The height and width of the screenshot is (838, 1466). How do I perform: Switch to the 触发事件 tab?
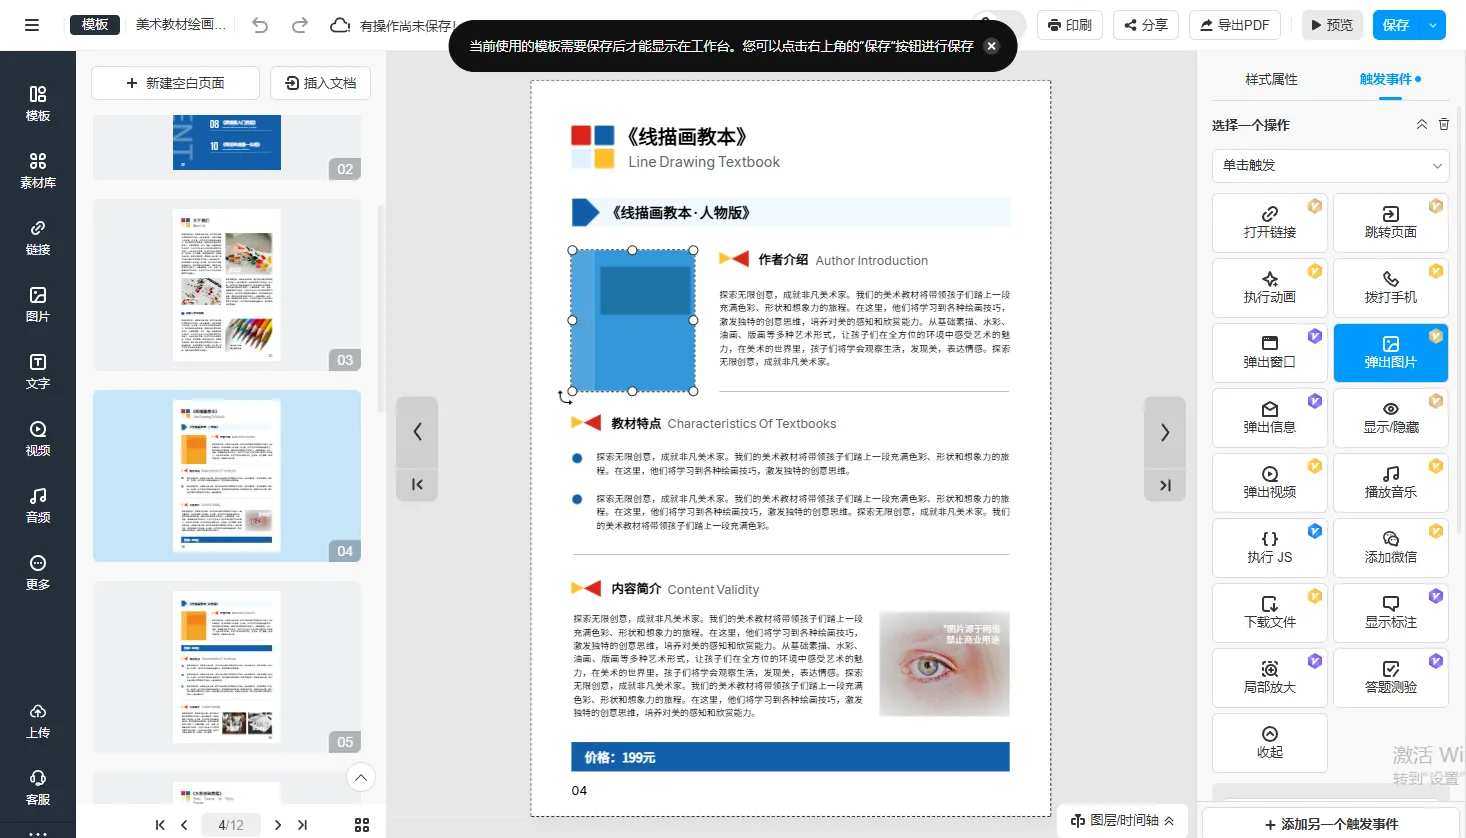pyautogui.click(x=1390, y=79)
